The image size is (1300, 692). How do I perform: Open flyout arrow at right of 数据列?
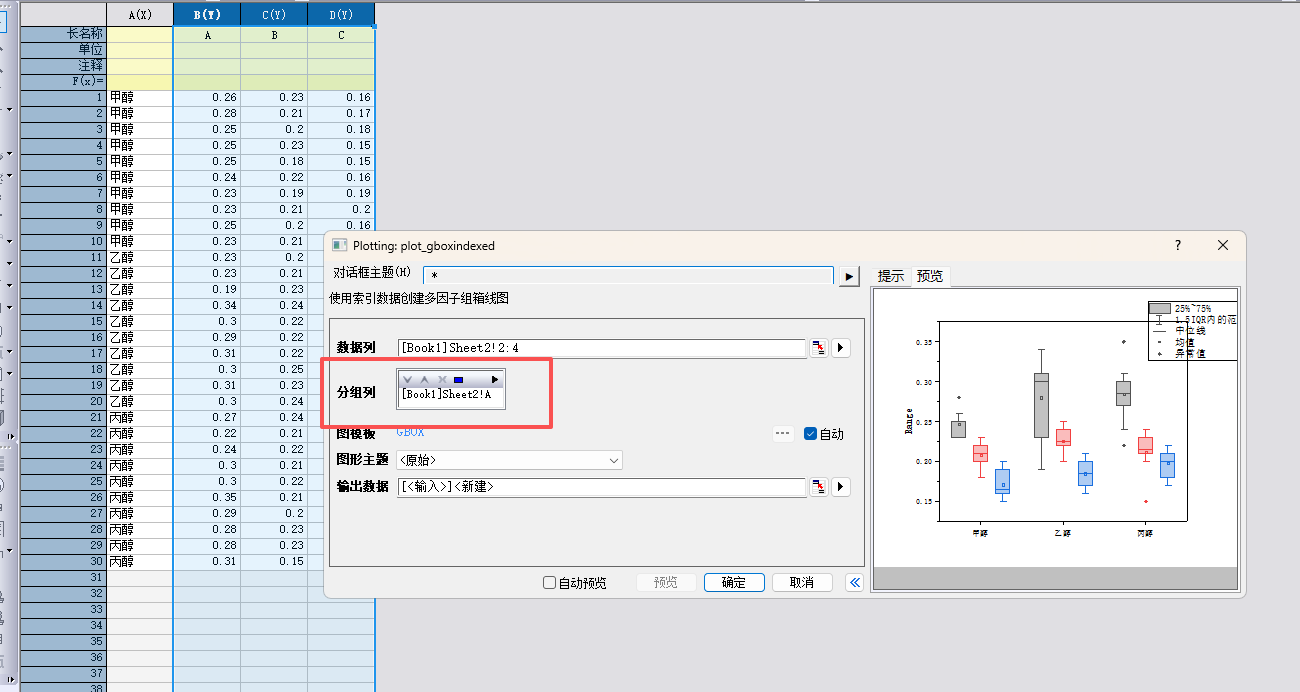coord(841,348)
